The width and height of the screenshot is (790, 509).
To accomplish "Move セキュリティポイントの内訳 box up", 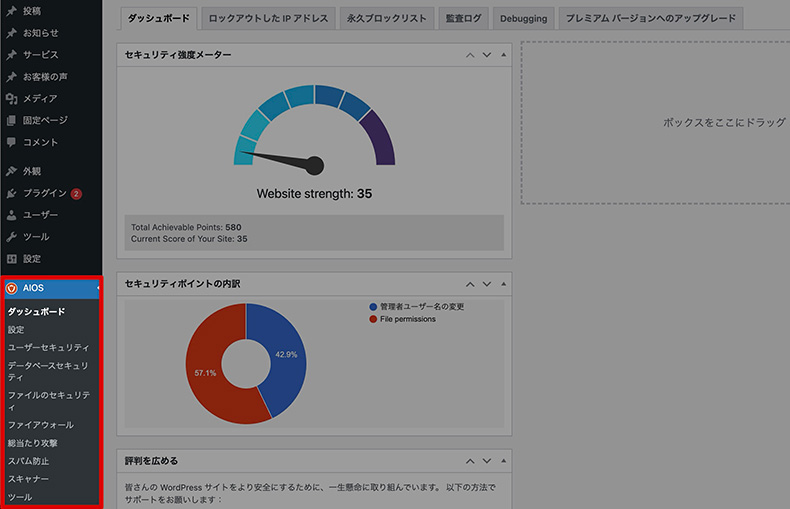I will click(470, 284).
